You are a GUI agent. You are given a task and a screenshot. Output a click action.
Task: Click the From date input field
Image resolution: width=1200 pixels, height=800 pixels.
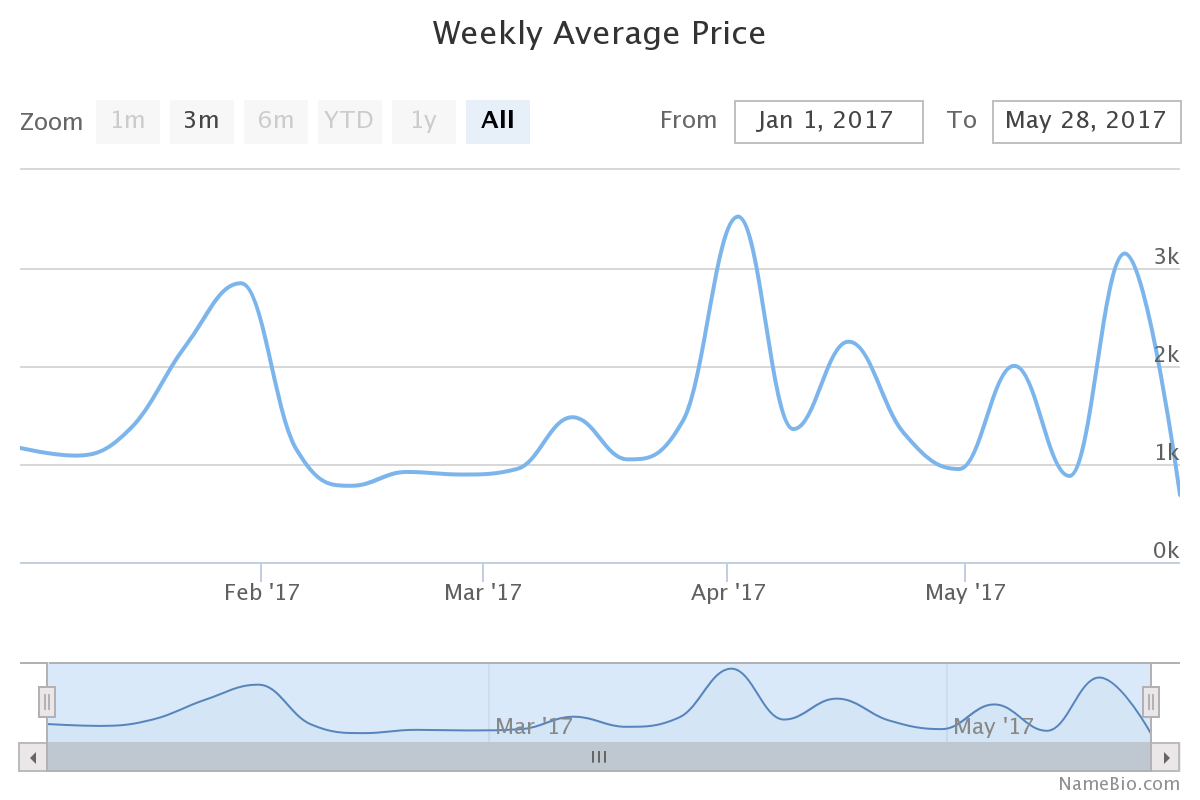coord(828,122)
